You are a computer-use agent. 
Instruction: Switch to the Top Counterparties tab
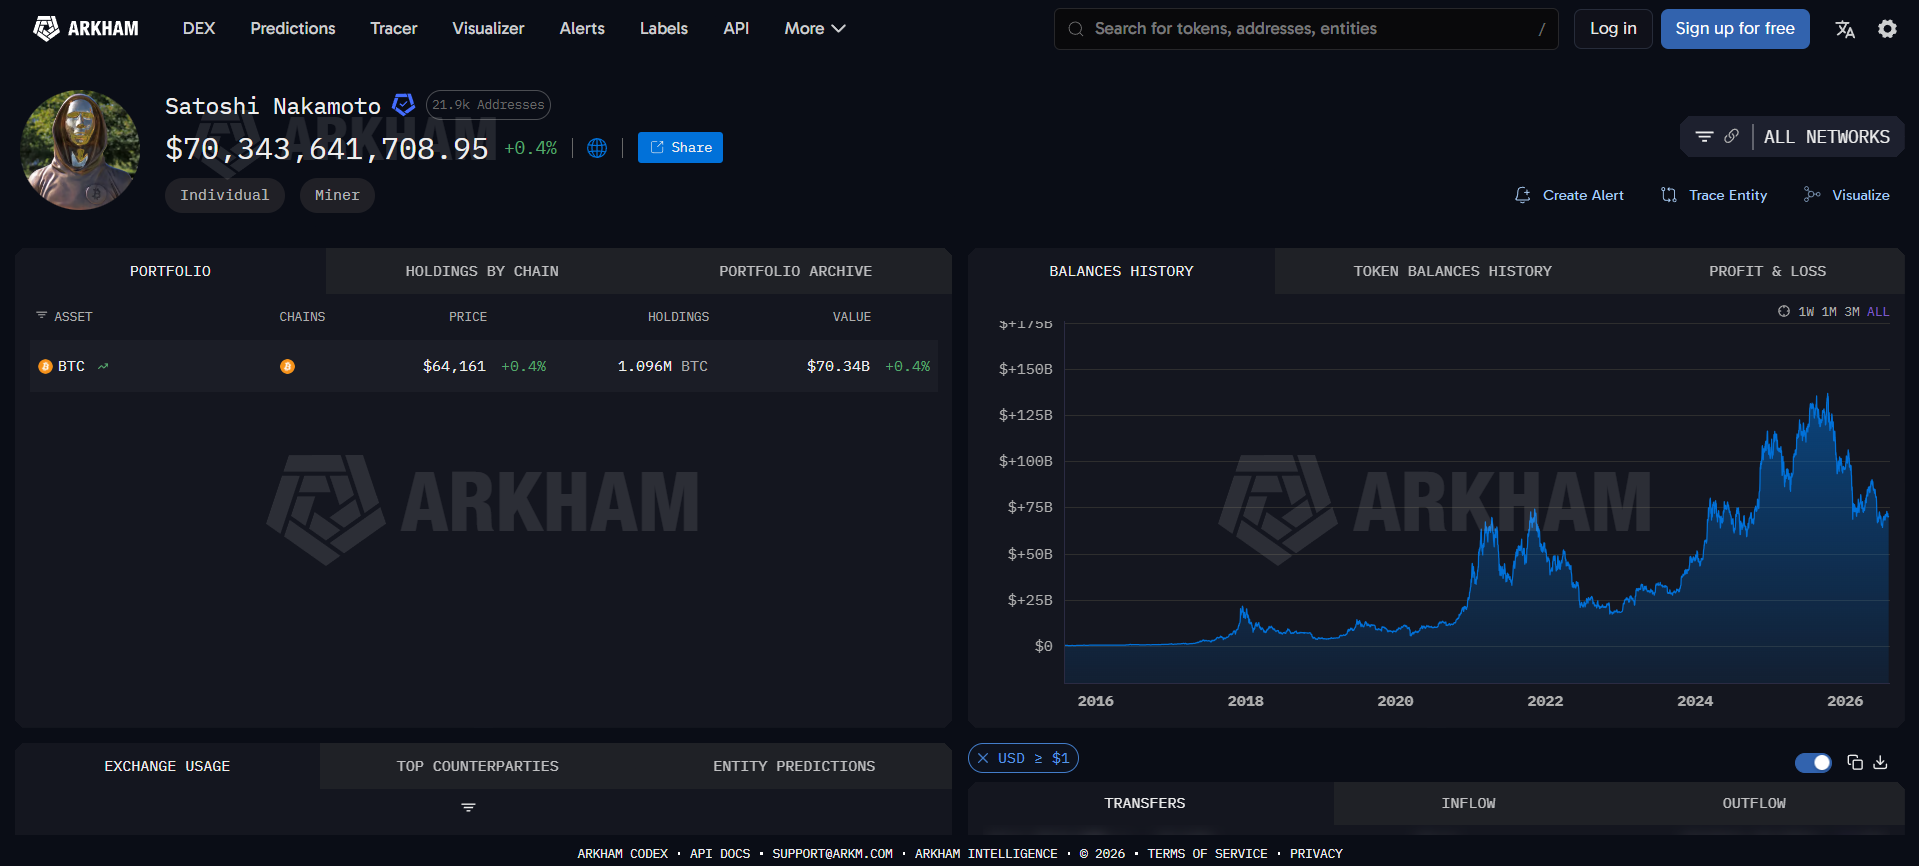coord(477,766)
